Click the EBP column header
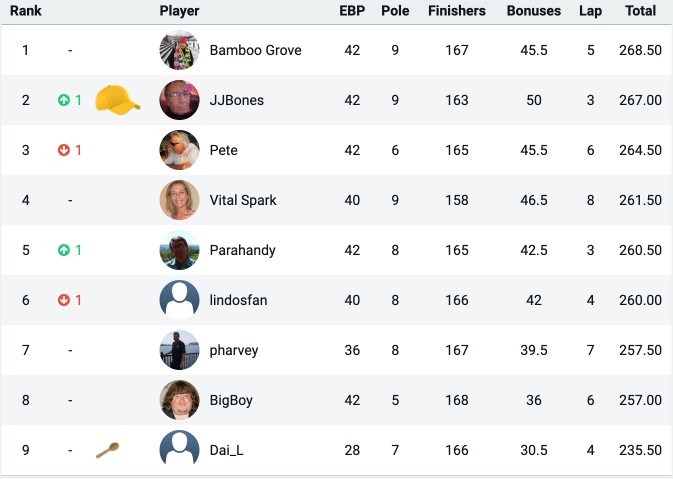Viewport: 673px width, 479px height. click(x=352, y=11)
